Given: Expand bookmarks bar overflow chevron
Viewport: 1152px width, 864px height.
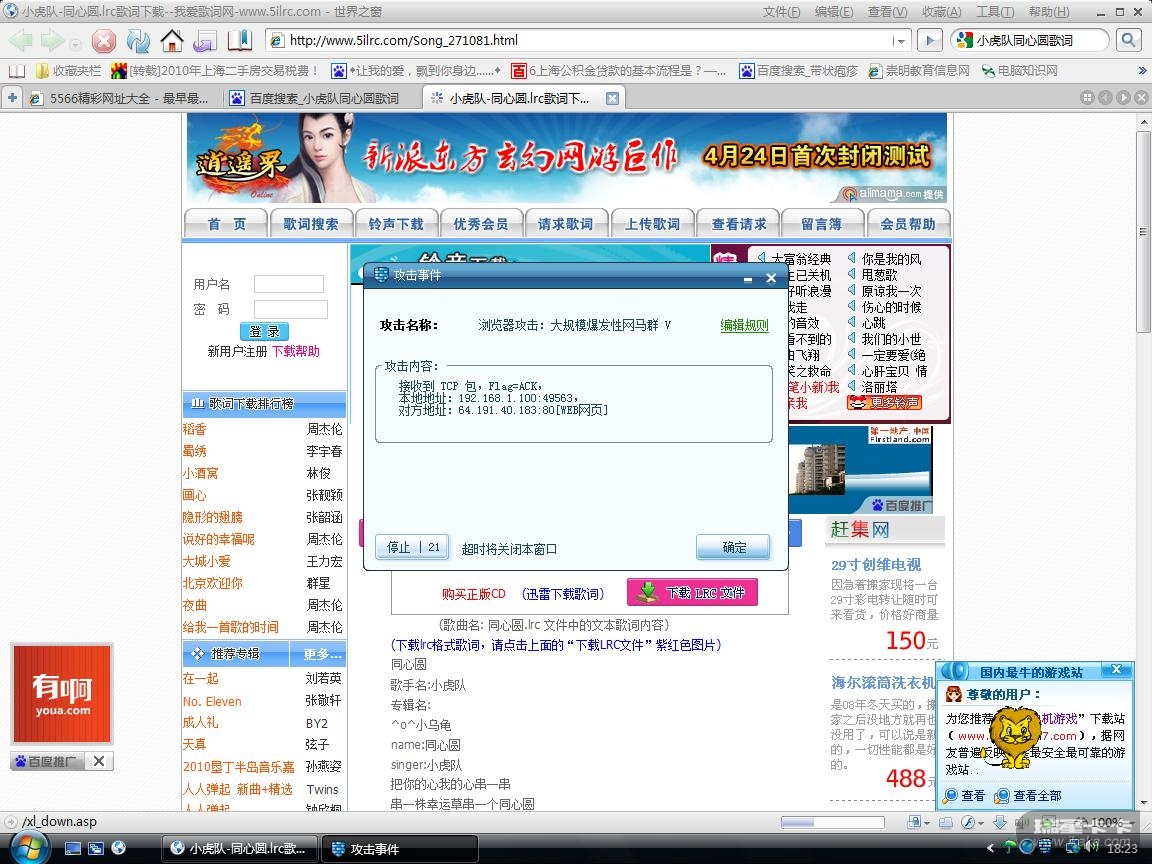Looking at the screenshot, I should (1142, 71).
